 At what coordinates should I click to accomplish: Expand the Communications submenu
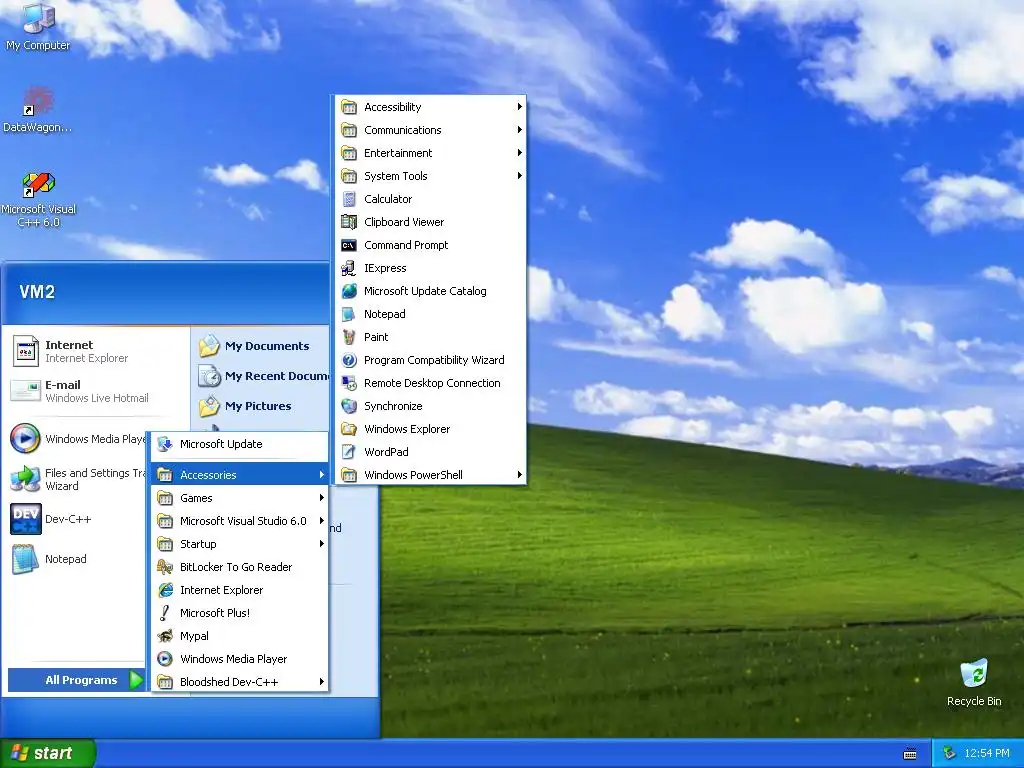click(x=431, y=130)
